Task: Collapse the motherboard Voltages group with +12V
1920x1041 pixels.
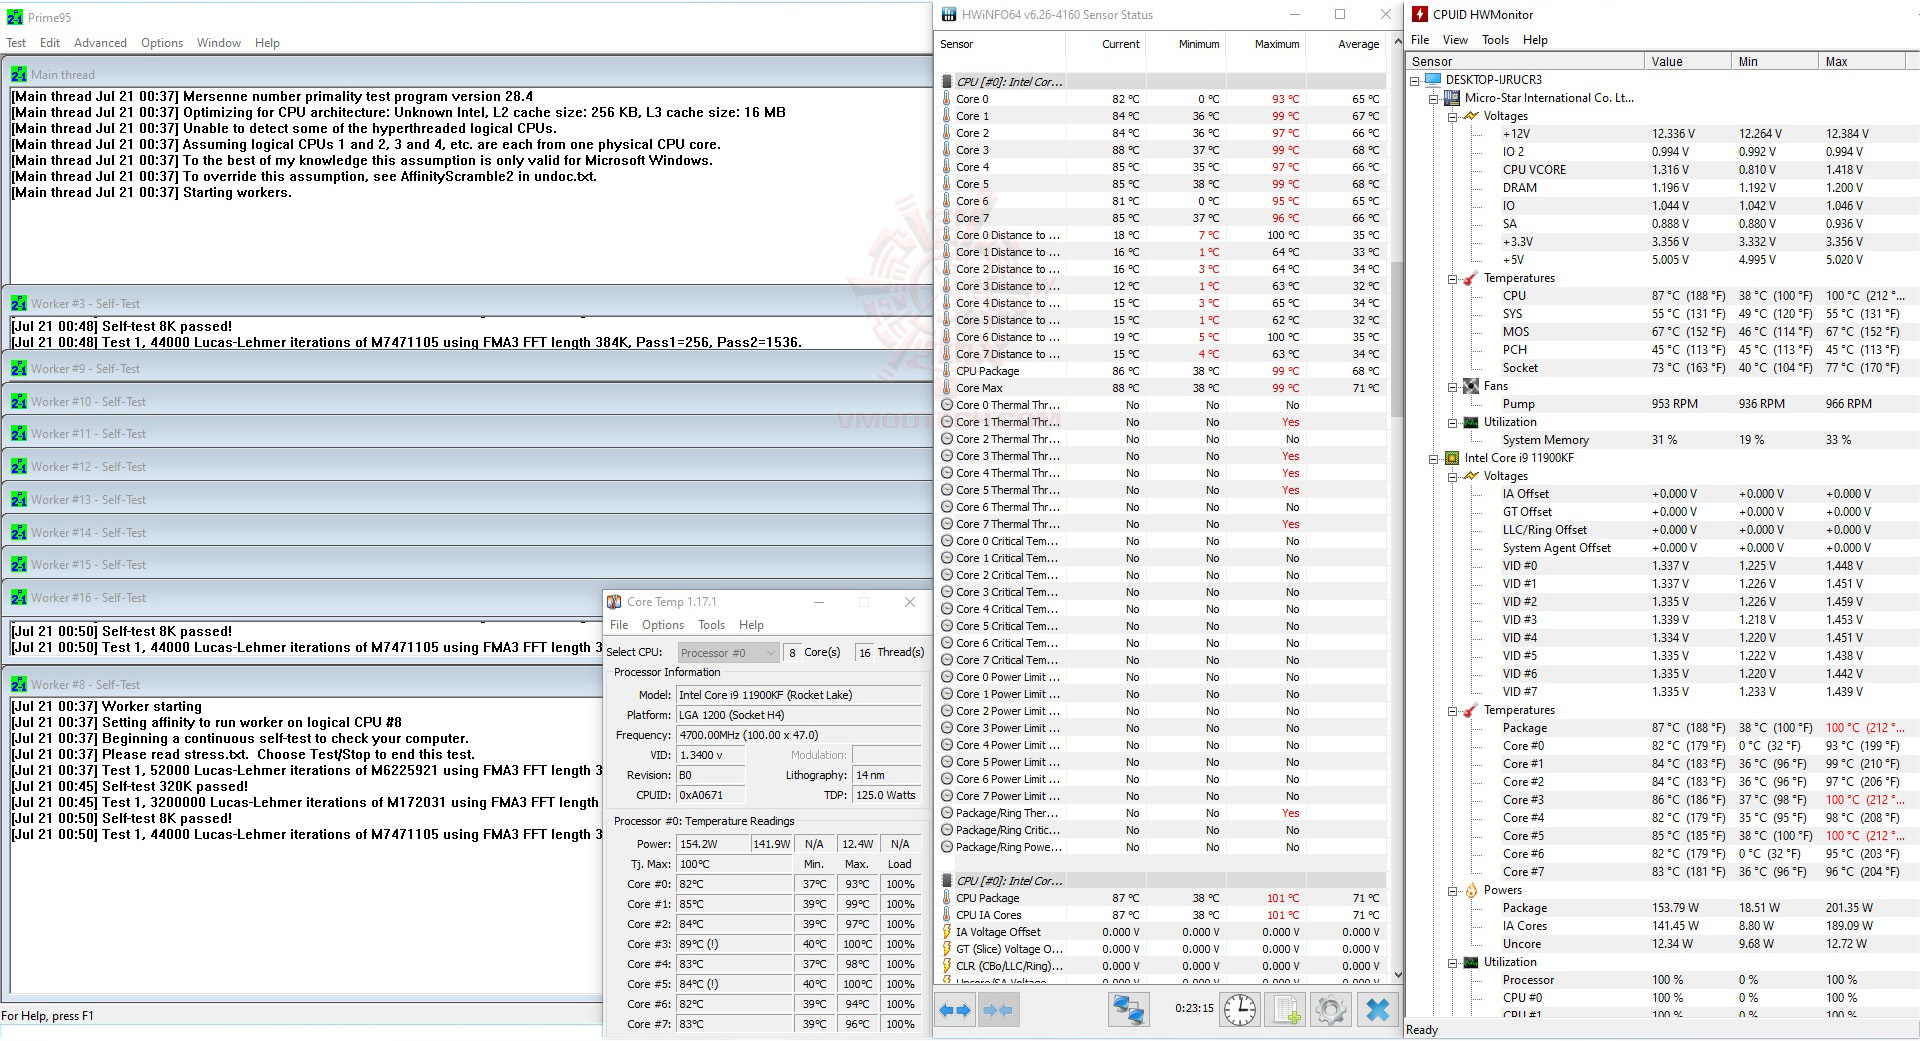Action: coord(1453,117)
